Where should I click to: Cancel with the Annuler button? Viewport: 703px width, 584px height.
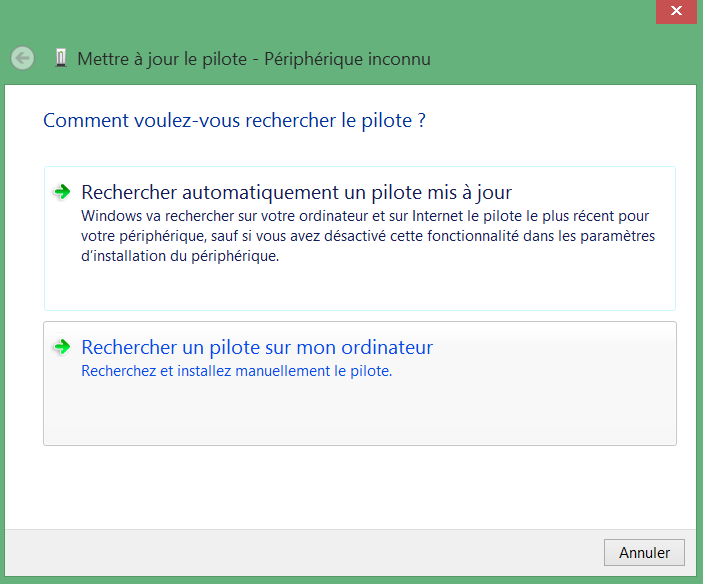[x=644, y=553]
